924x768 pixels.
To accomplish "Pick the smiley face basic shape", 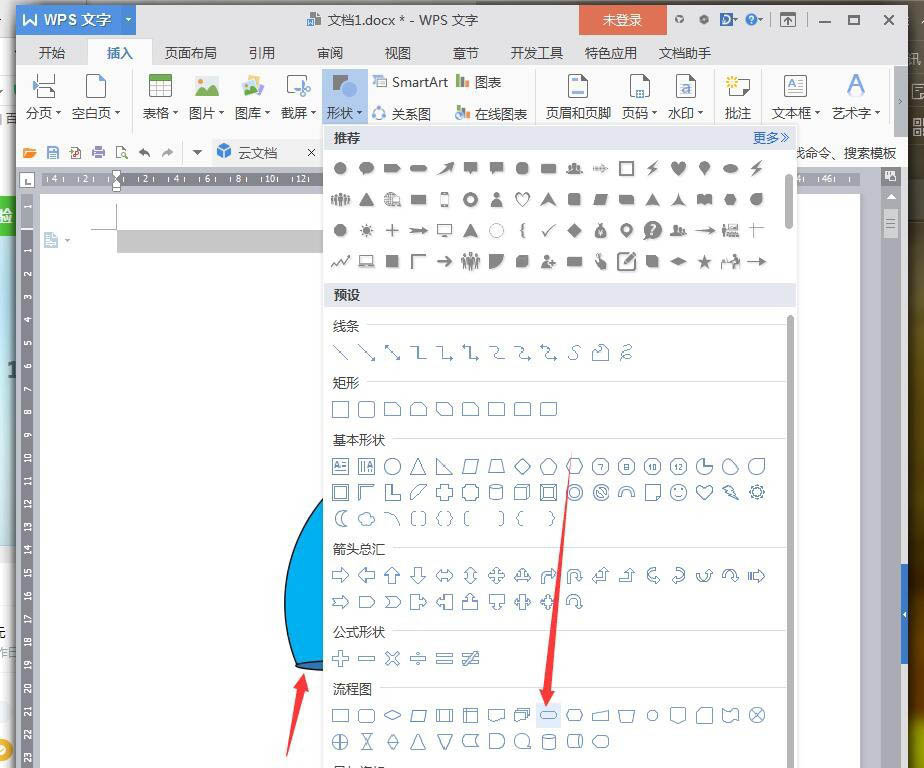I will click(678, 492).
